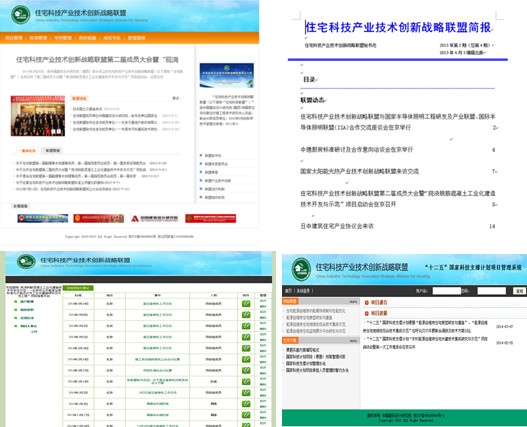Click the green add-record button above the table

78,288
